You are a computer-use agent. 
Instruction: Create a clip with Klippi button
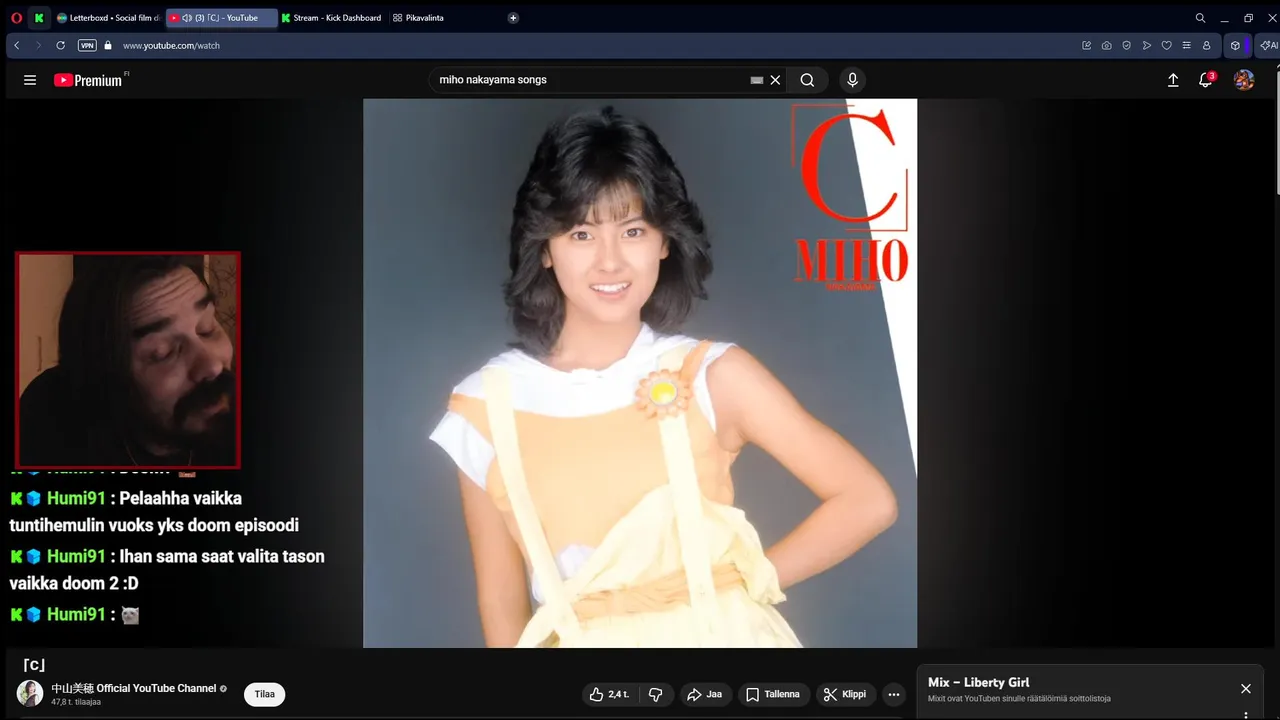click(844, 694)
